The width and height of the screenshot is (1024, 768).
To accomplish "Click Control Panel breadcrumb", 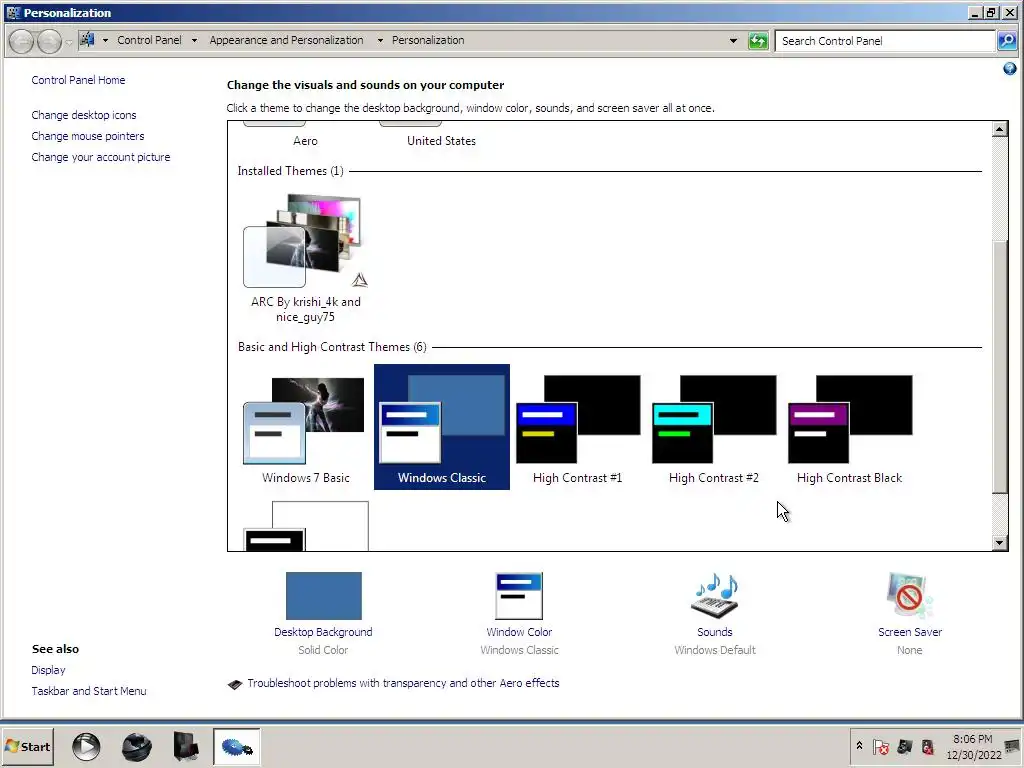I will coord(150,40).
